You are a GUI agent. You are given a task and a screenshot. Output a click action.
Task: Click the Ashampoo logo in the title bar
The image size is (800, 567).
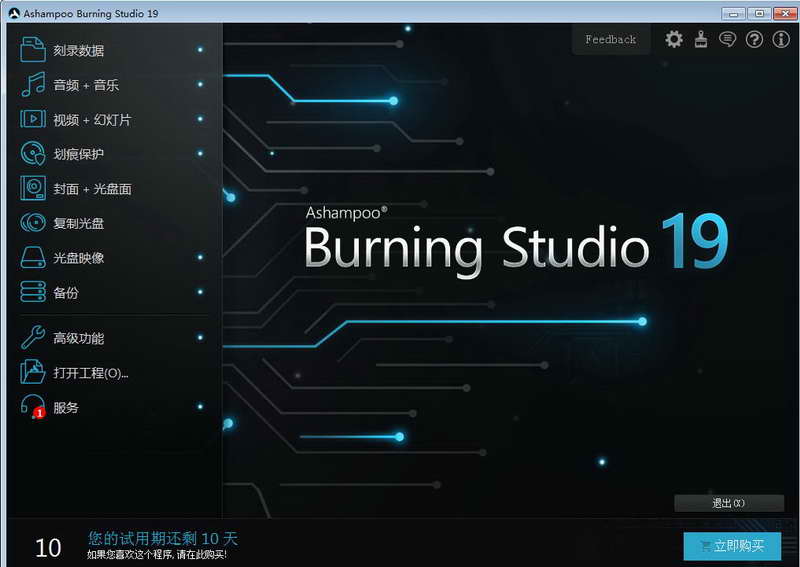pyautogui.click(x=14, y=13)
